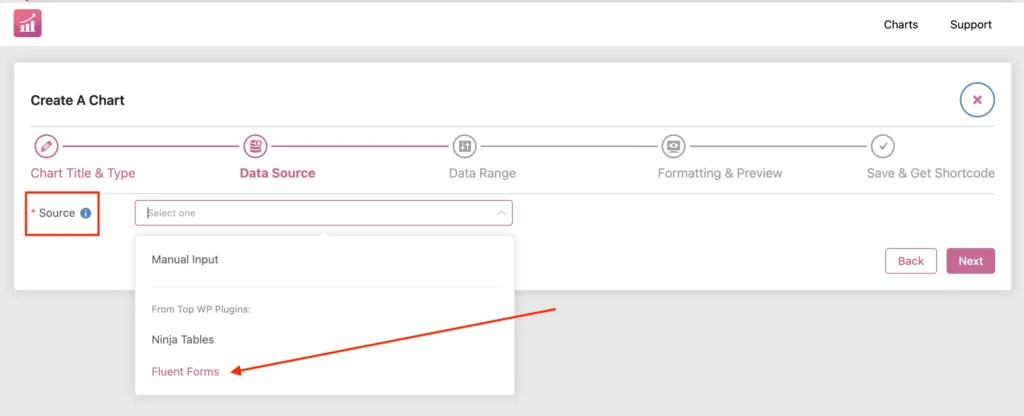Screen dimensions: 1024x416
Task: Click the Save & Get Shortcode label
Action: point(931,173)
